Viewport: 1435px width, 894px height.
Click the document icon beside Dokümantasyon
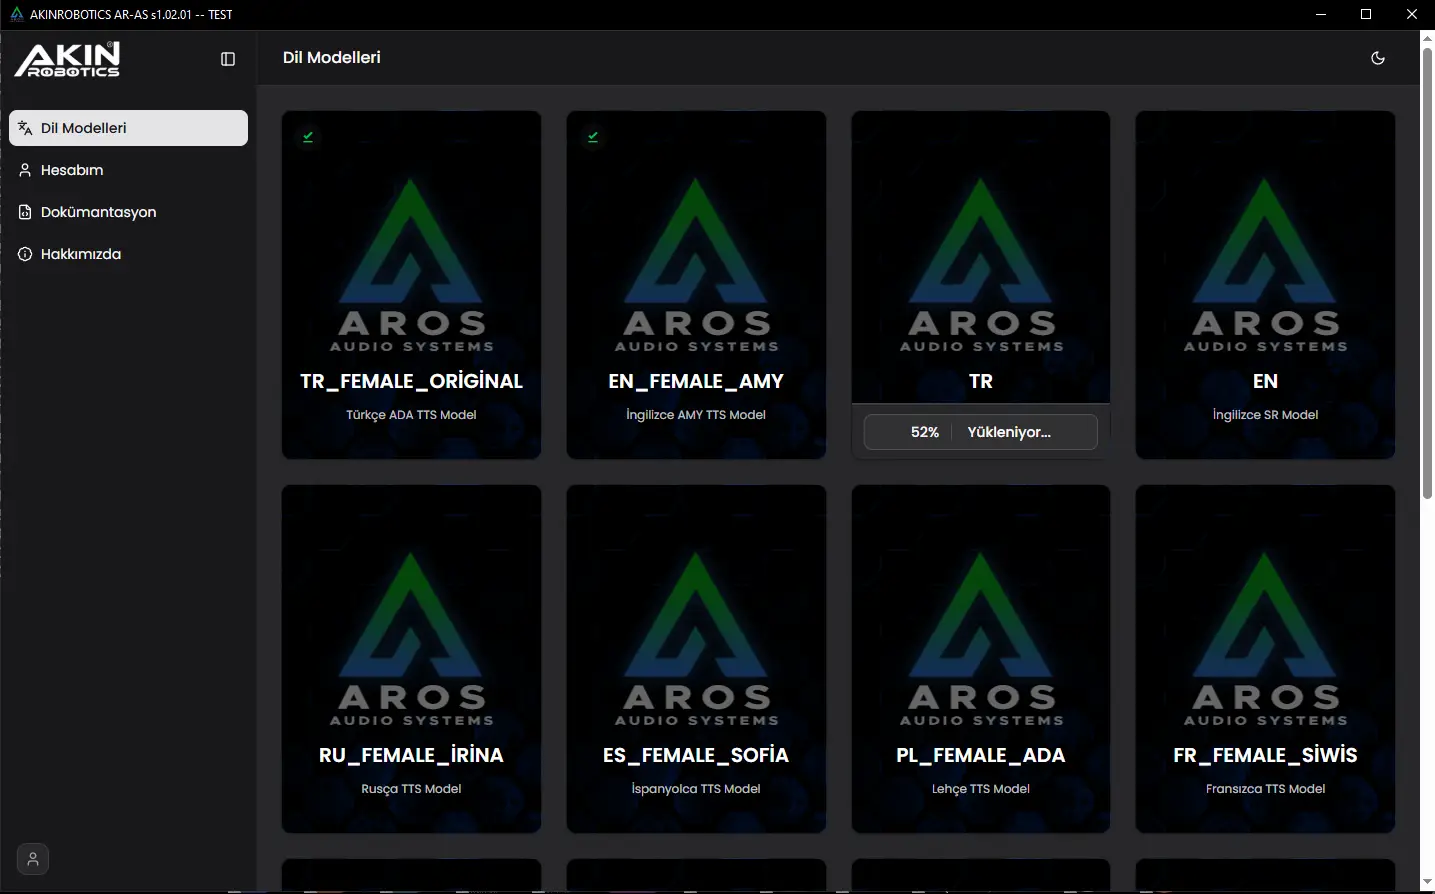pyautogui.click(x=25, y=212)
